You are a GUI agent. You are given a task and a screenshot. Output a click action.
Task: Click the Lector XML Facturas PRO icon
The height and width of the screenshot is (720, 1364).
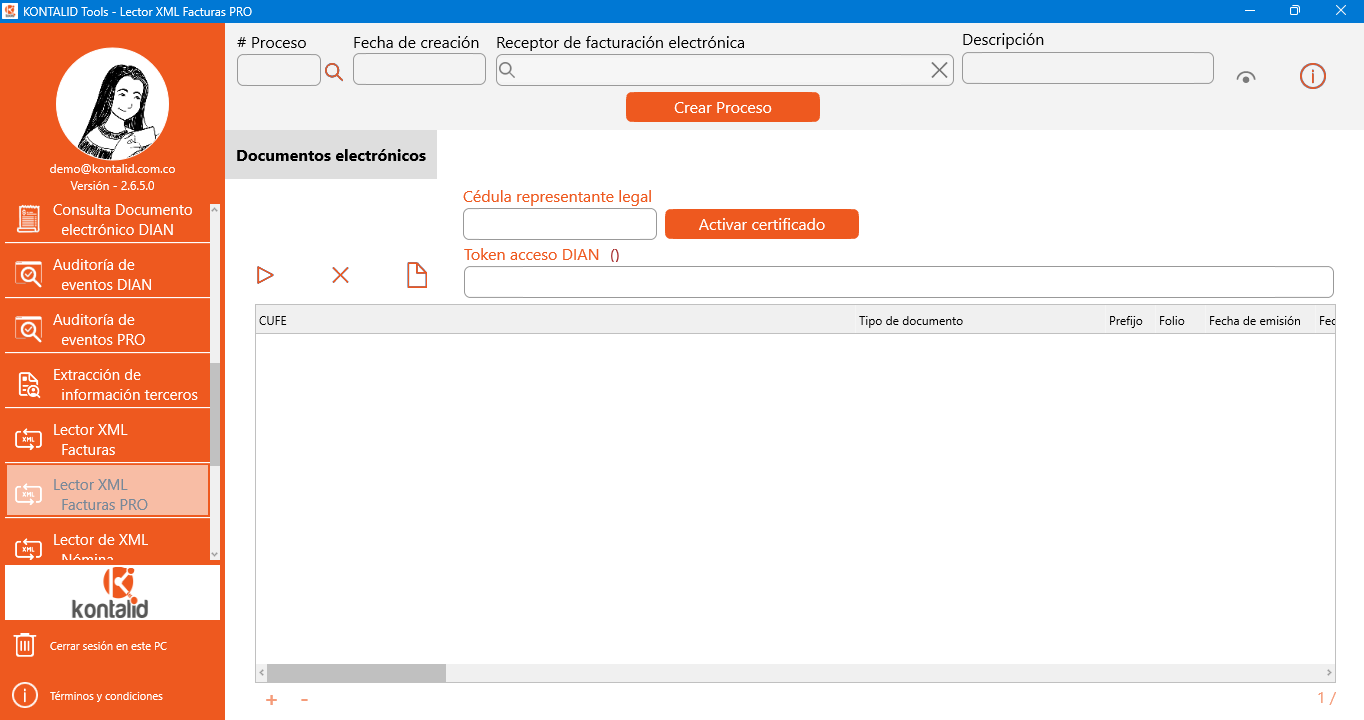coord(29,494)
